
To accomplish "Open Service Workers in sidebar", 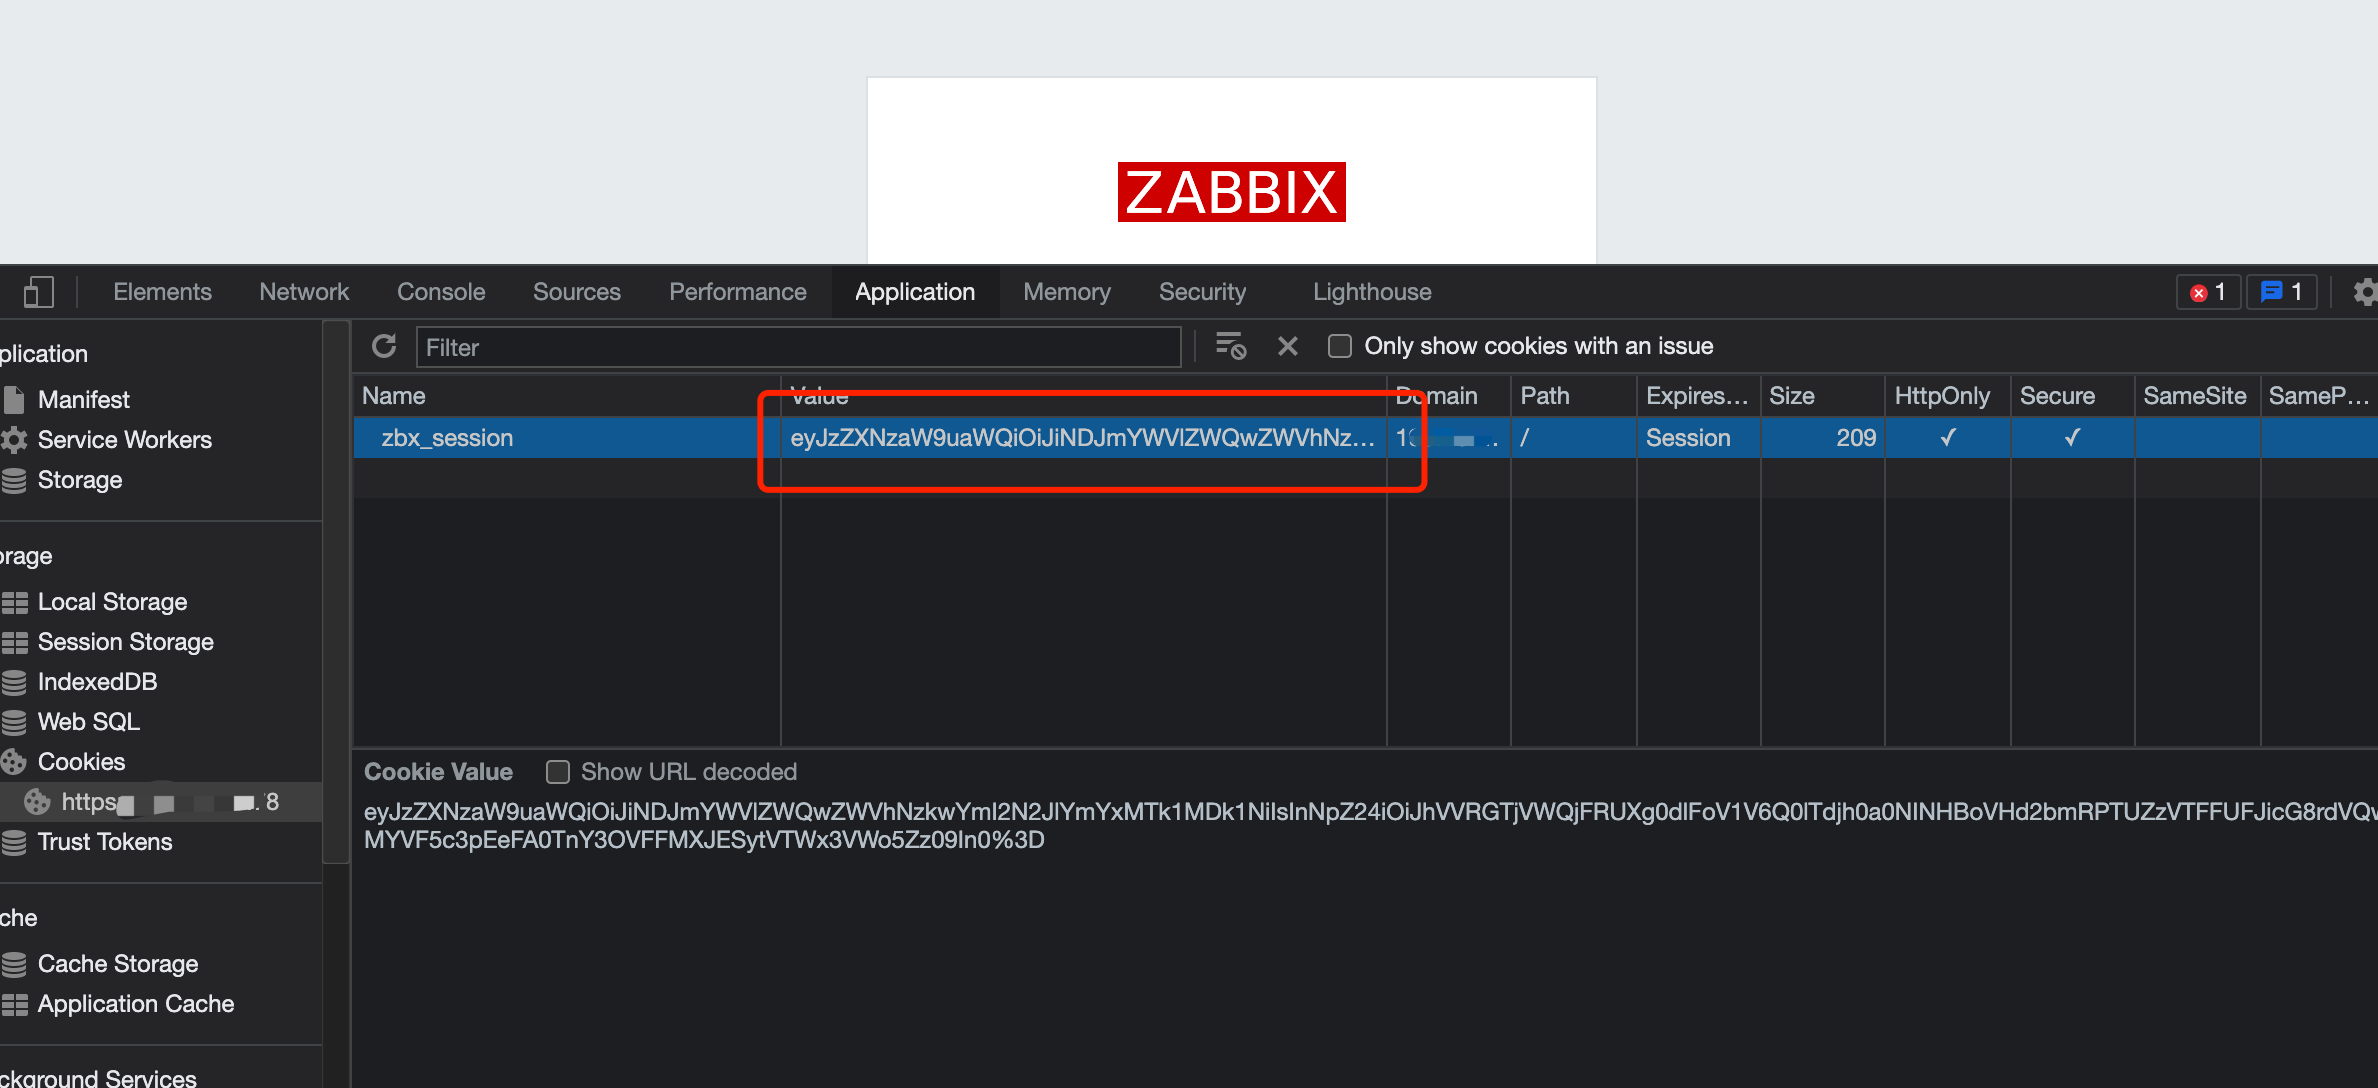I will [x=124, y=440].
